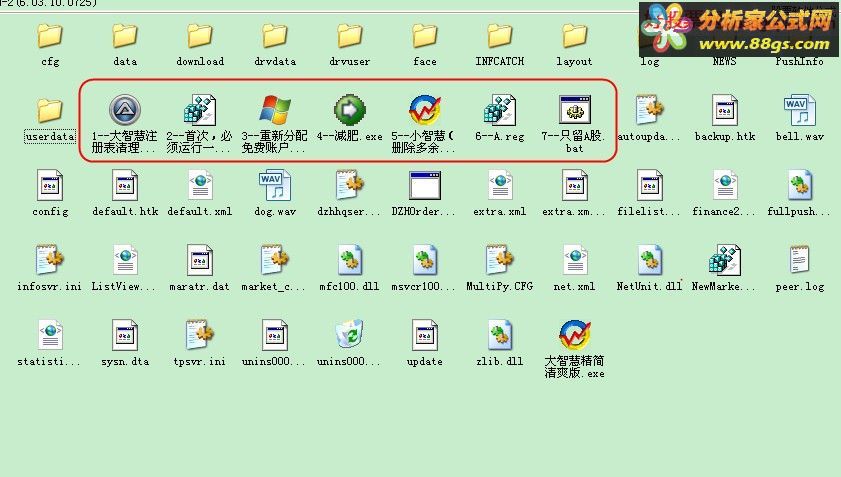Click the 5--小智慧 删除多余 program icon

[425, 111]
